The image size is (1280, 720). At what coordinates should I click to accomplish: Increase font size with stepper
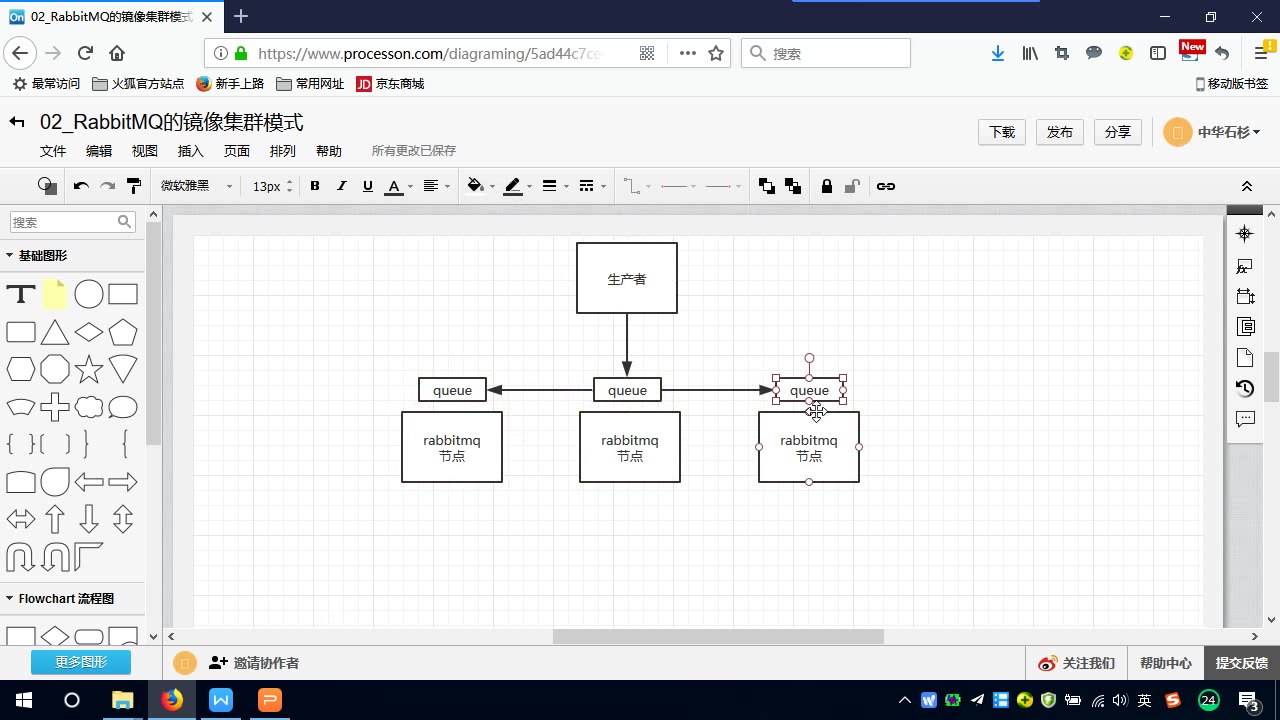pos(290,182)
